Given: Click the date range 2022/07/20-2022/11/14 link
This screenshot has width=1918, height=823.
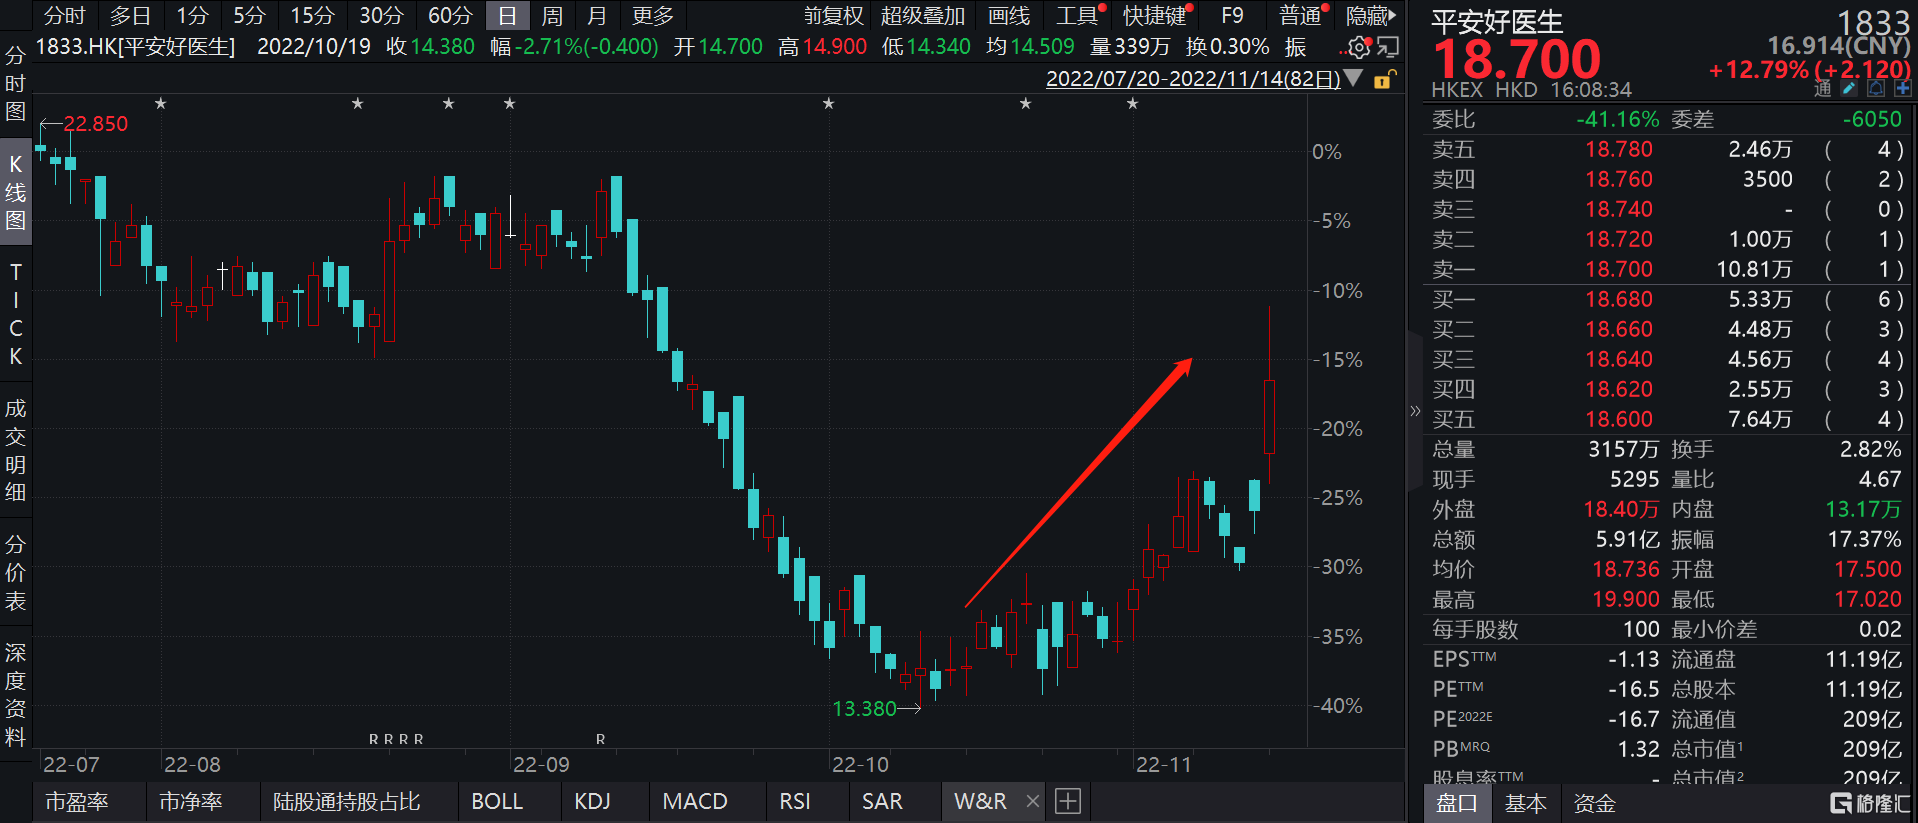Looking at the screenshot, I should (1193, 79).
